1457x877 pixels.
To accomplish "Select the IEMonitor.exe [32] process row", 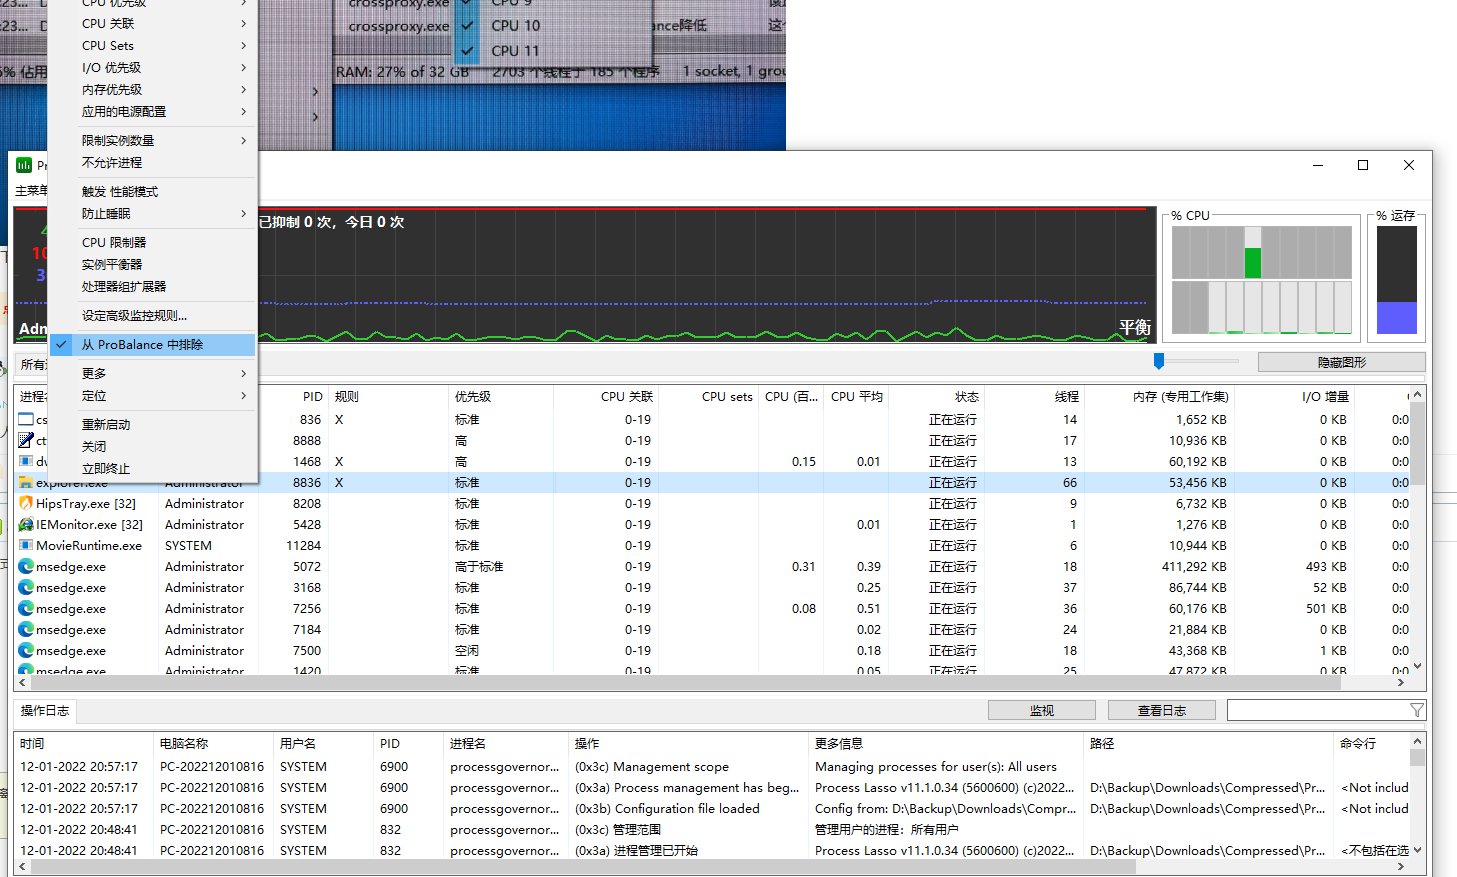I will 712,524.
